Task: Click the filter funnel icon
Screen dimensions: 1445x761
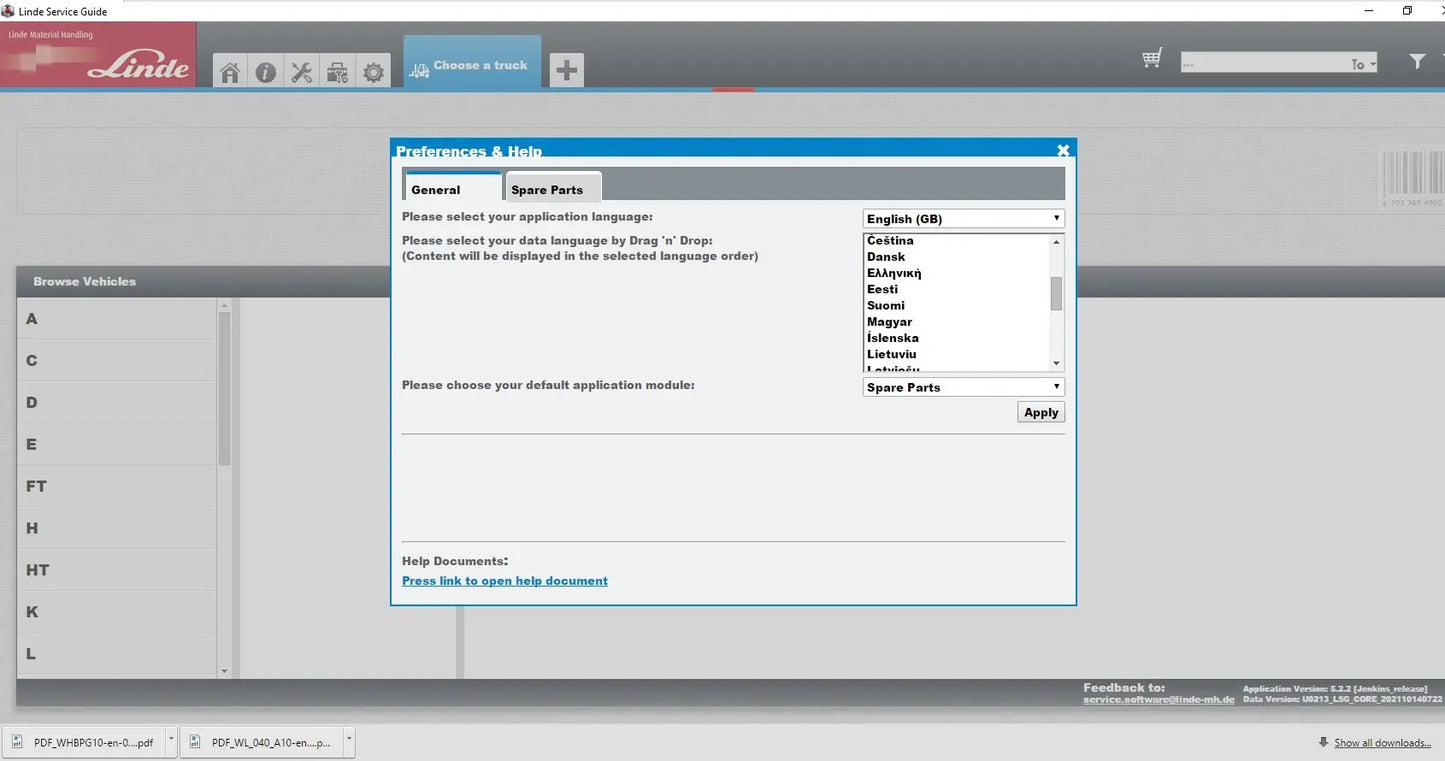Action: click(1417, 62)
